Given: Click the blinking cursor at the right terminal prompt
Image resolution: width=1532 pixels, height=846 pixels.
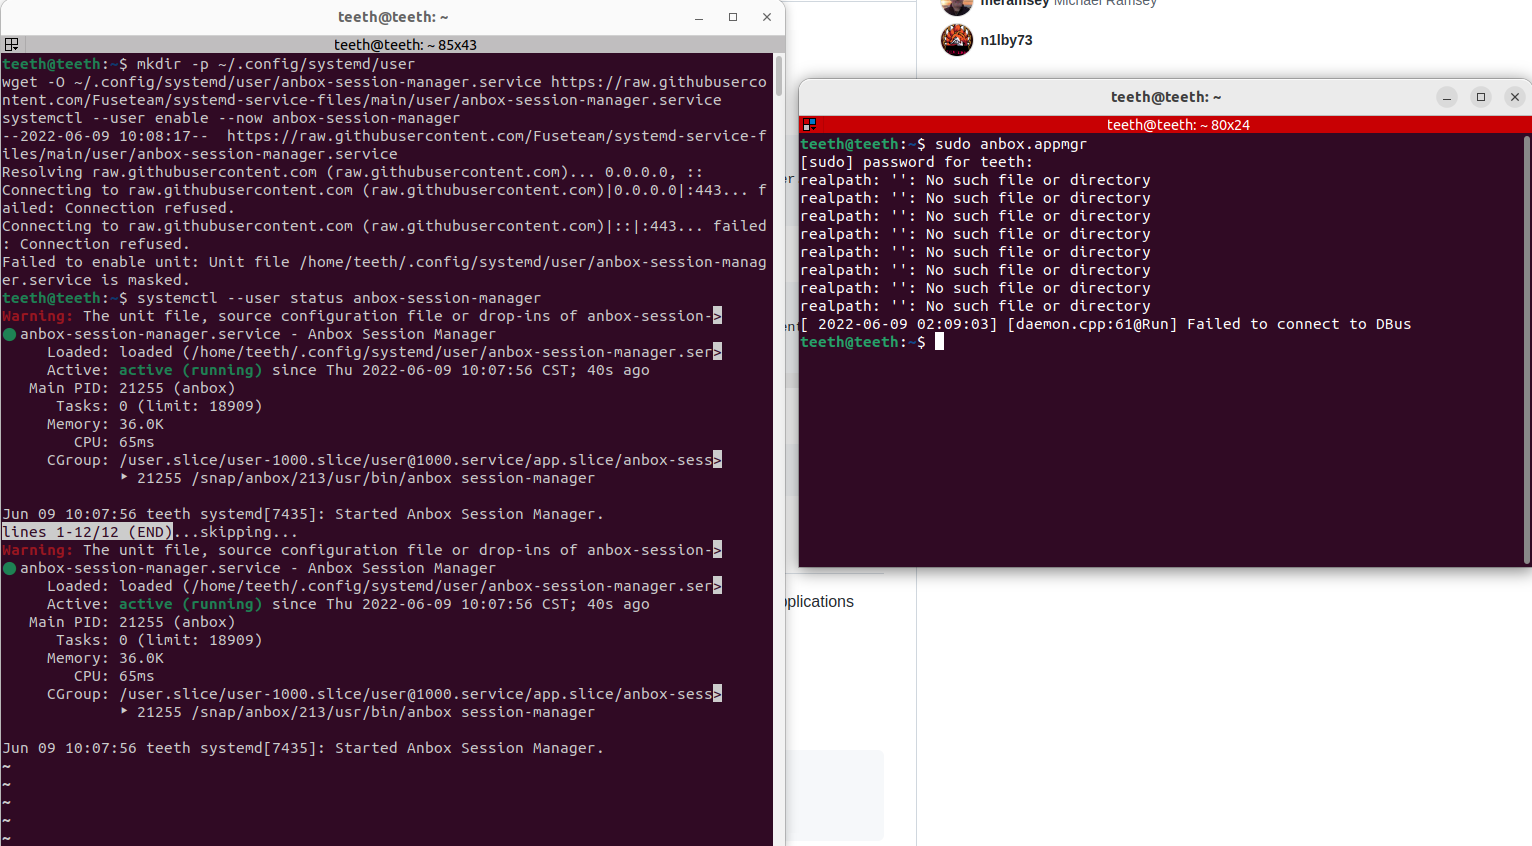Looking at the screenshot, I should click(x=937, y=341).
